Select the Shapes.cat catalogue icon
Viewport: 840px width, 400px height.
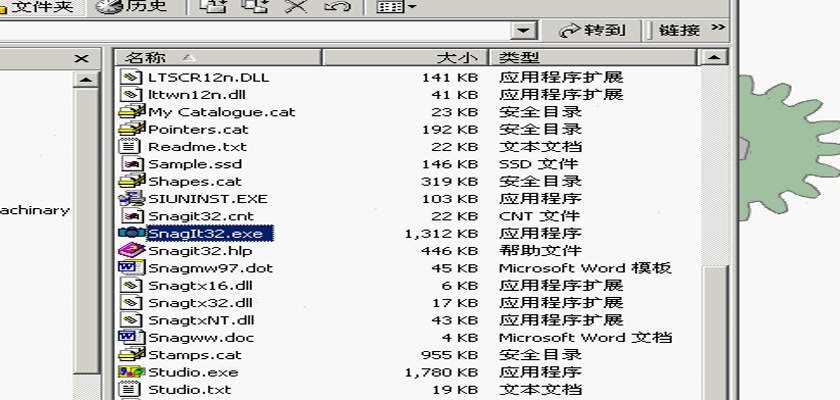pyautogui.click(x=131, y=181)
